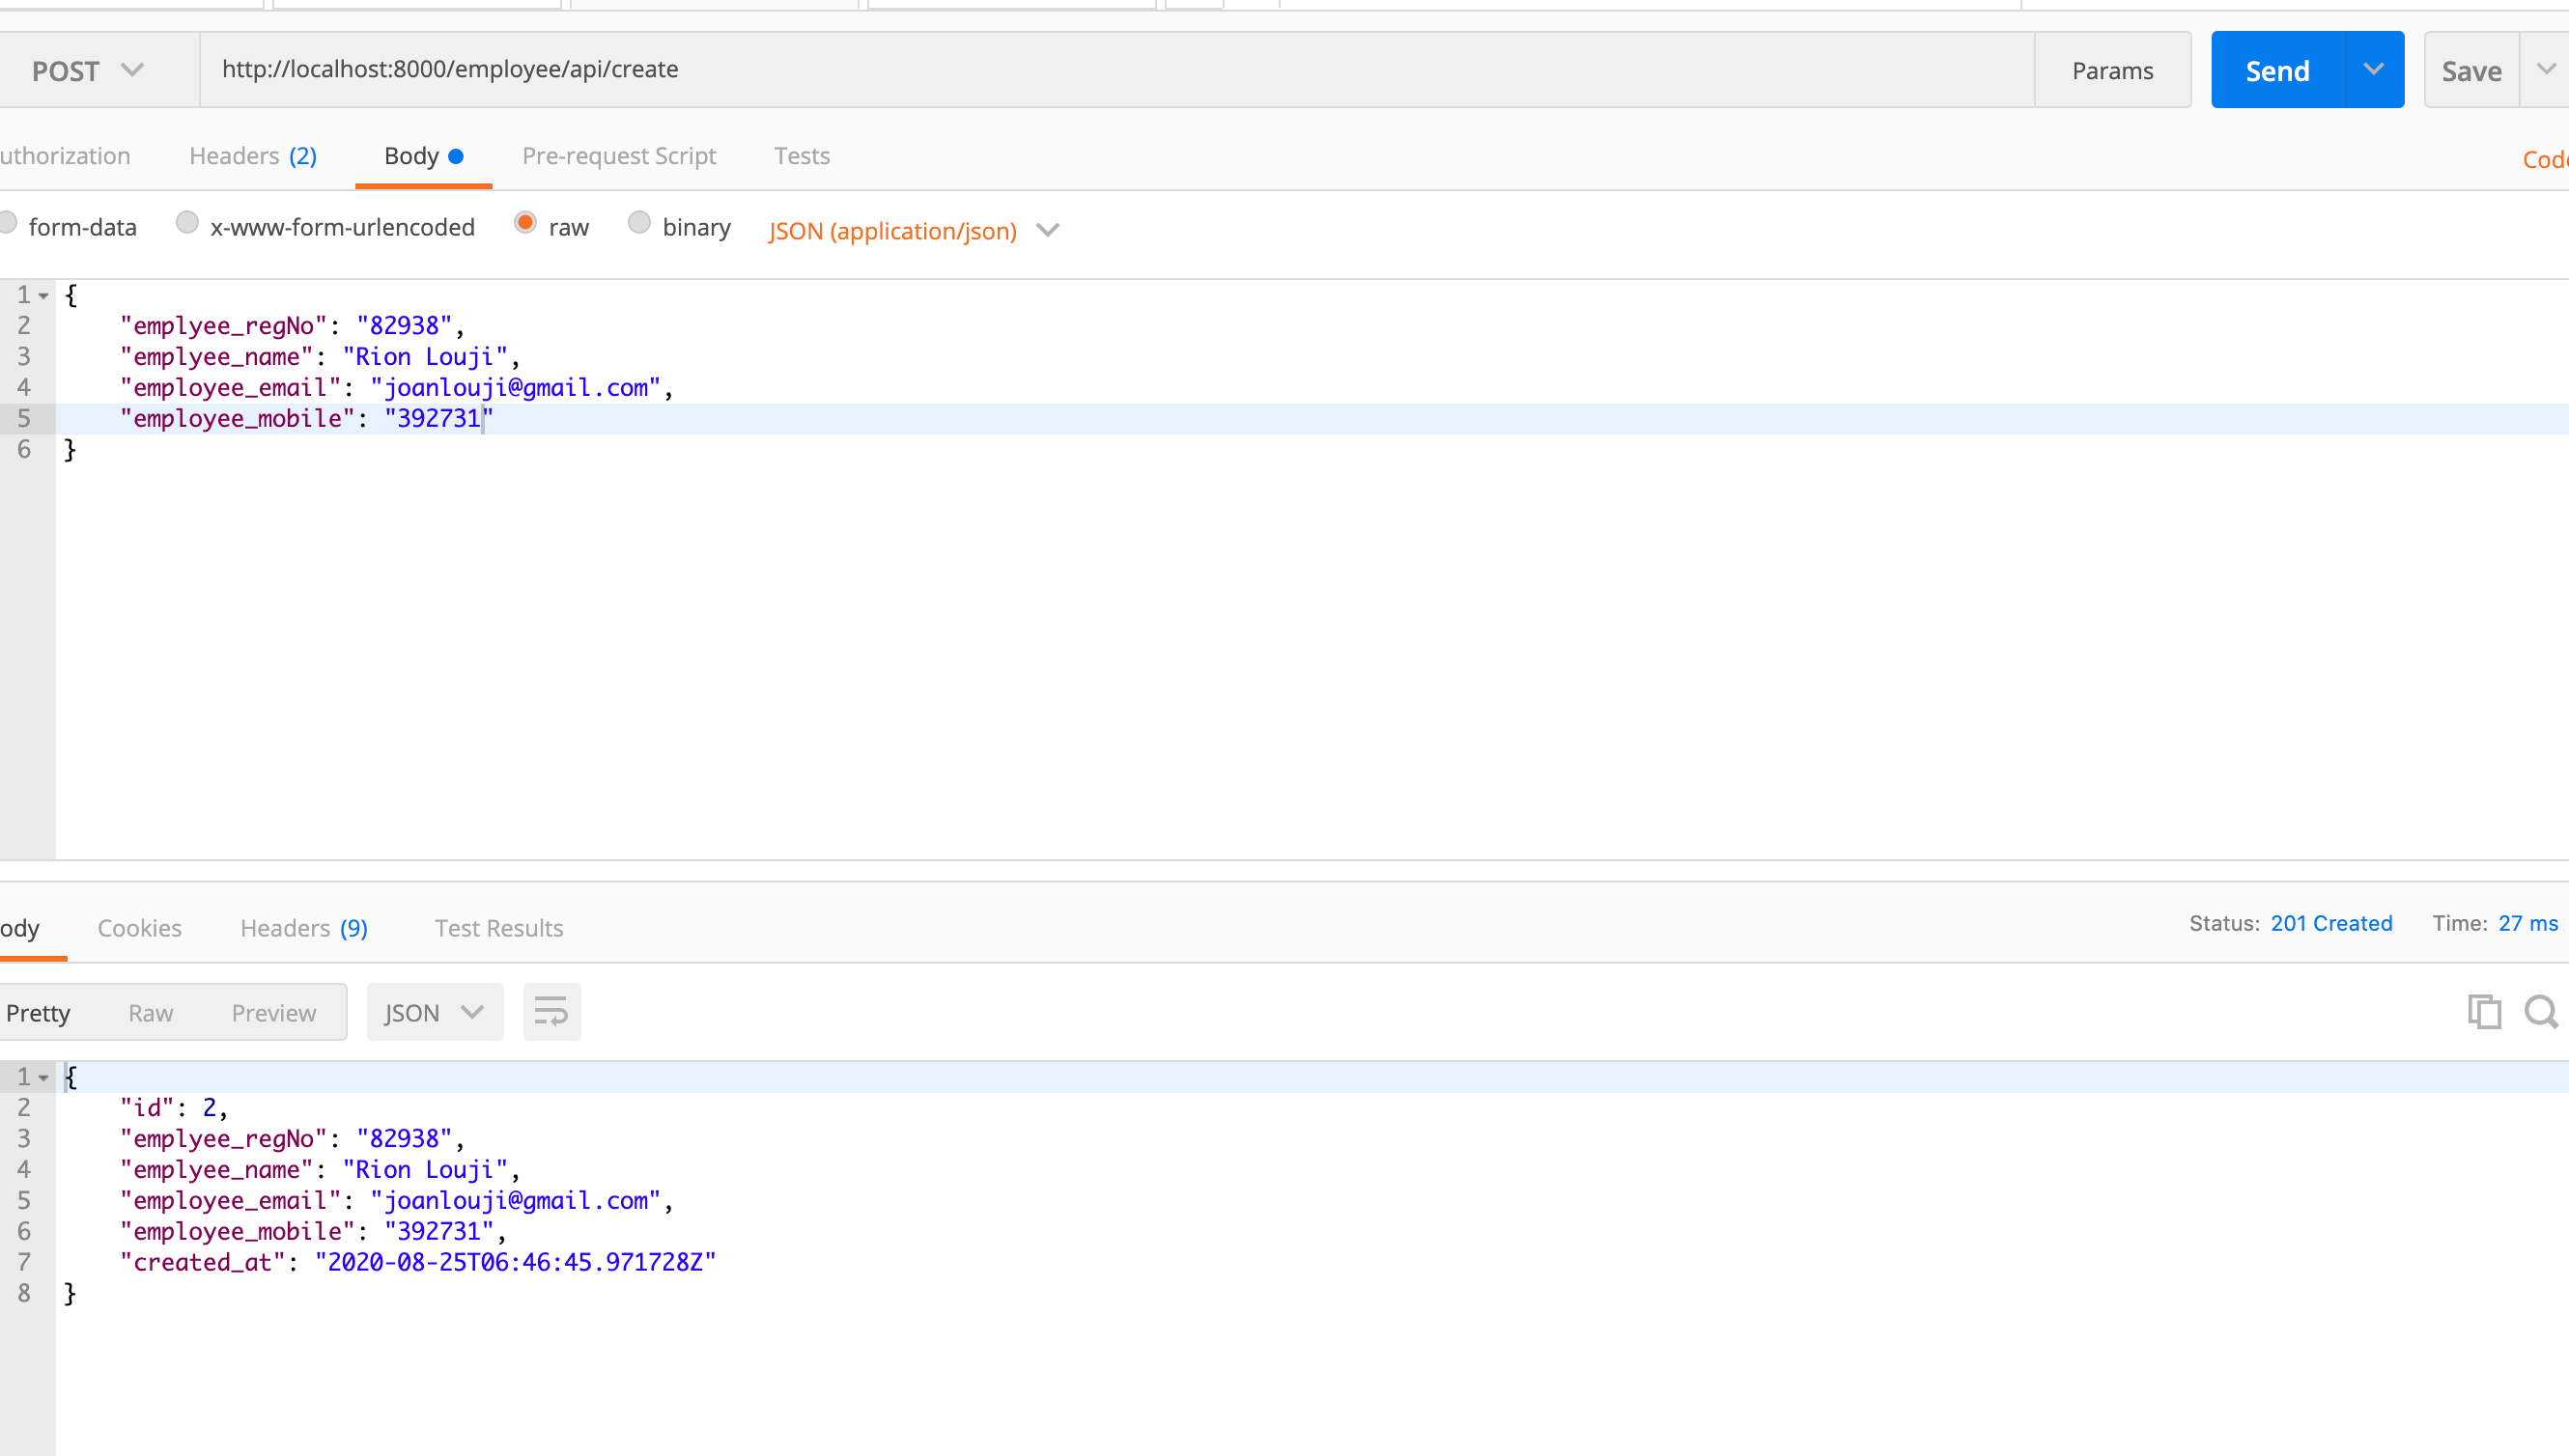Select the POST method dropdown

click(87, 70)
